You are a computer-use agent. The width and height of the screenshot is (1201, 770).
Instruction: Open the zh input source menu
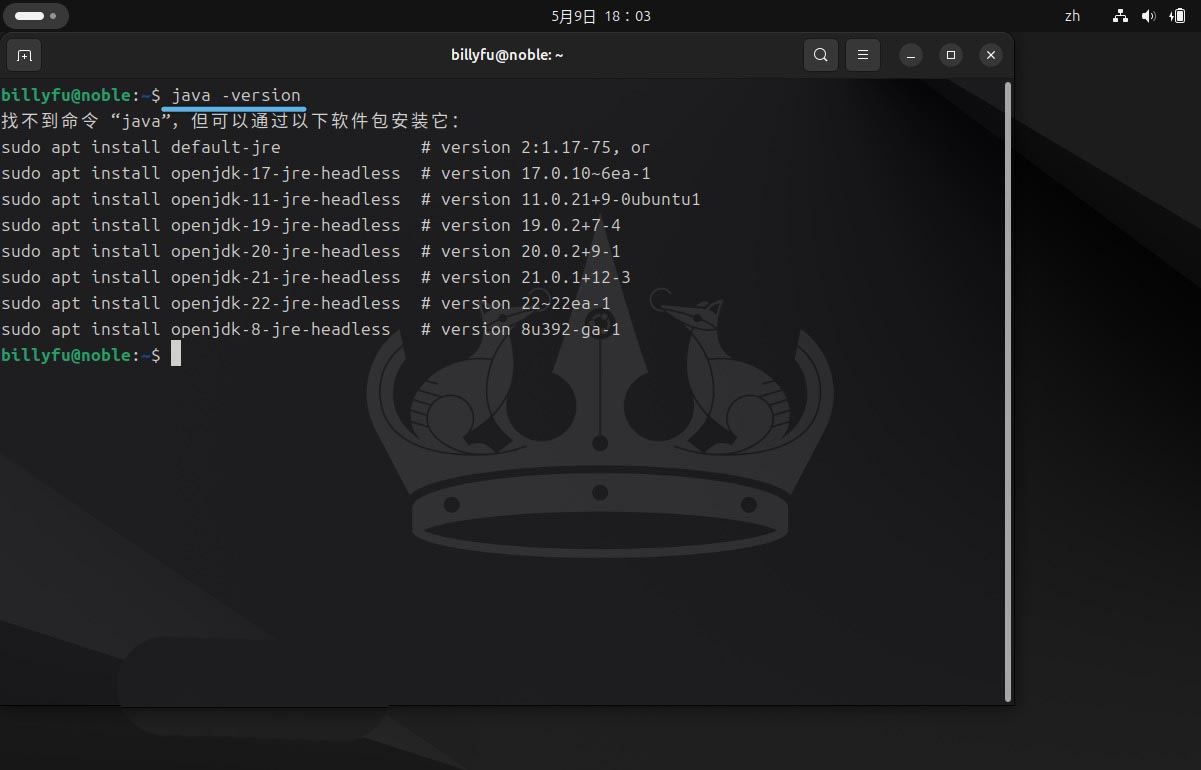pyautogui.click(x=1072, y=16)
